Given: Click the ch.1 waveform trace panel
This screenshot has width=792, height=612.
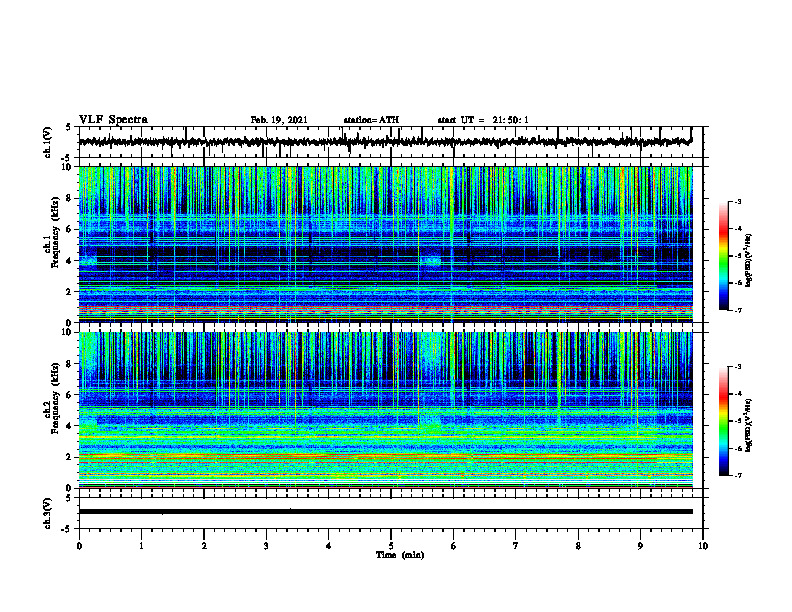Looking at the screenshot, I should tap(391, 142).
